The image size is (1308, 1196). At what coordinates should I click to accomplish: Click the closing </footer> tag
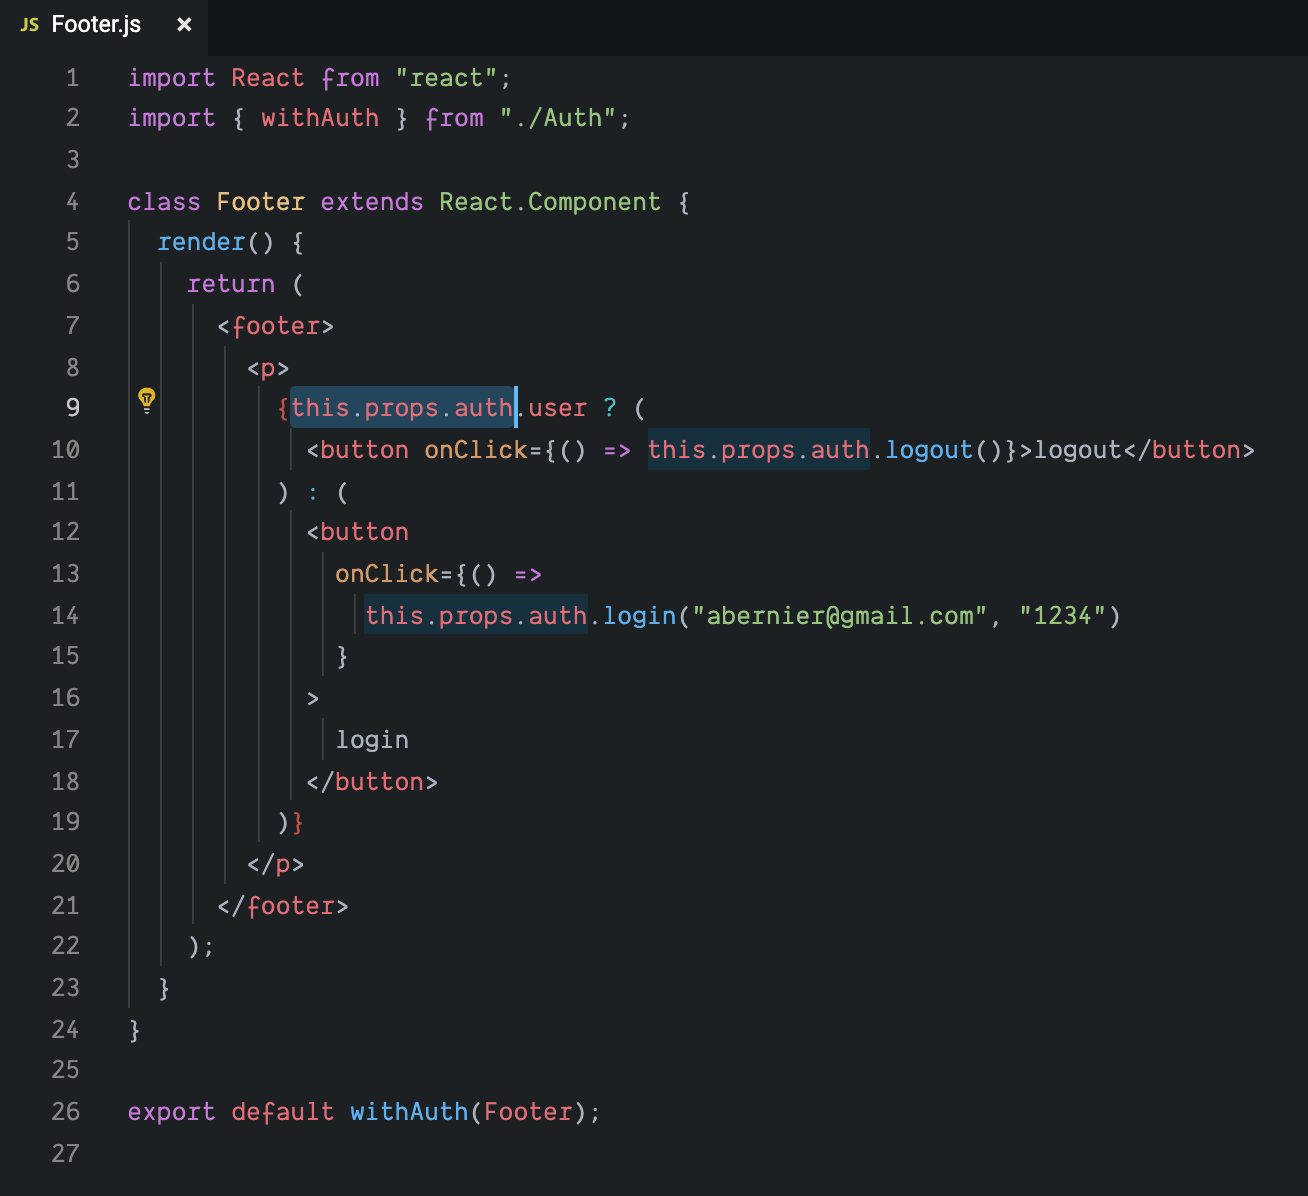coord(283,907)
